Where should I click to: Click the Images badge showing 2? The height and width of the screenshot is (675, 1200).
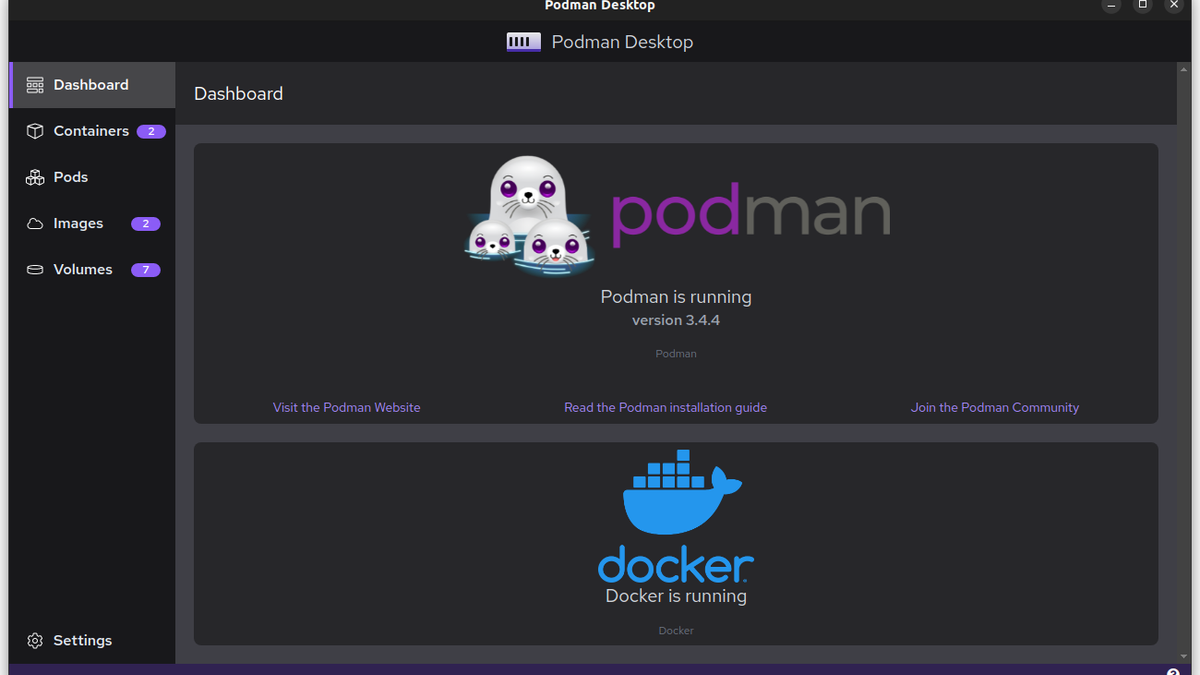(145, 223)
